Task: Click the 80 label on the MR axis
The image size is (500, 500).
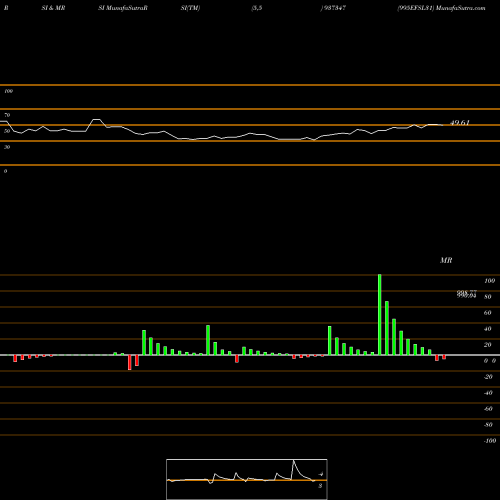Action: [488, 297]
